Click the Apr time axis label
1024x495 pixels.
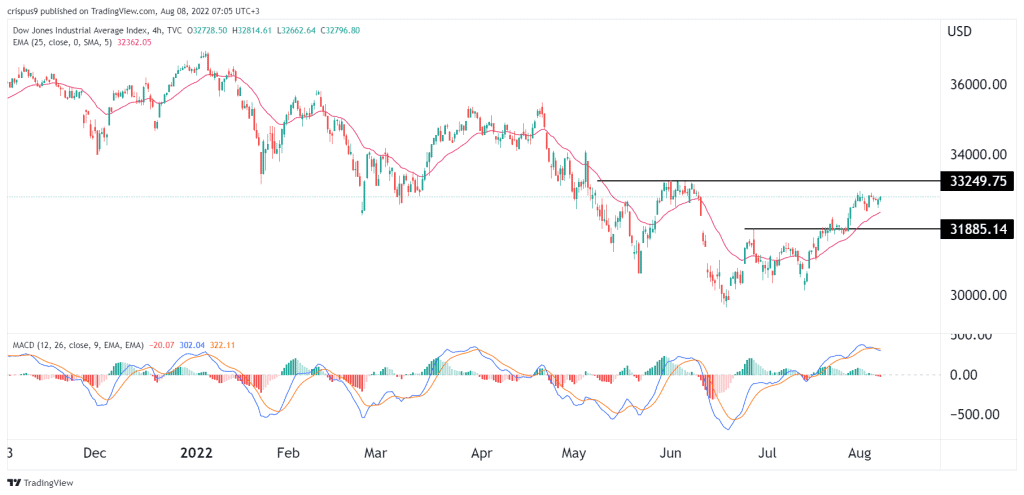481,453
